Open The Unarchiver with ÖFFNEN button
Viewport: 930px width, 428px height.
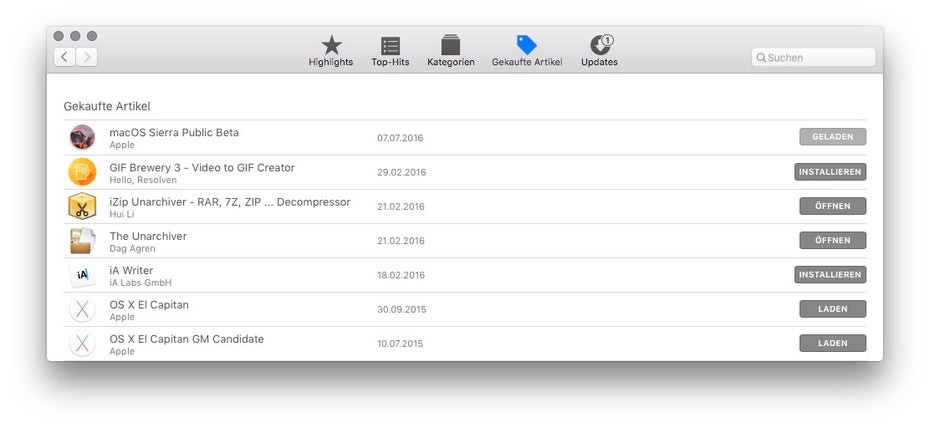pyautogui.click(x=833, y=241)
